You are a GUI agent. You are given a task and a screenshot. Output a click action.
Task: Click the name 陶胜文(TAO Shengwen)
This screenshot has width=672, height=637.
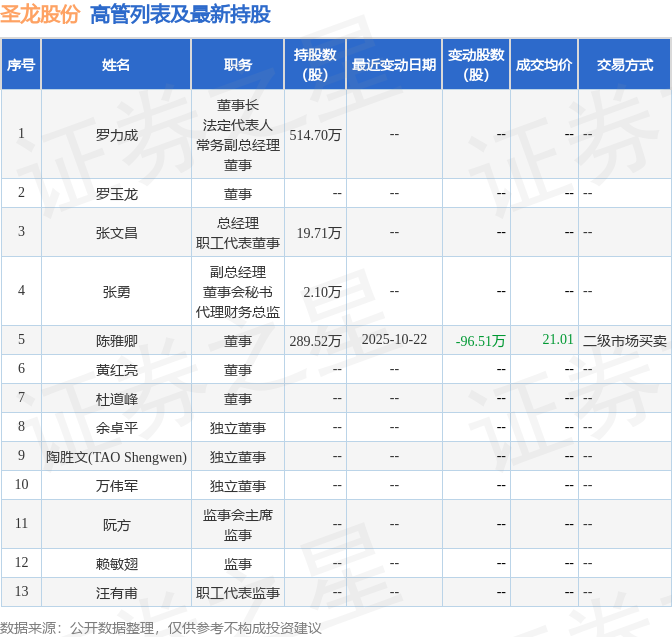[x=117, y=457]
